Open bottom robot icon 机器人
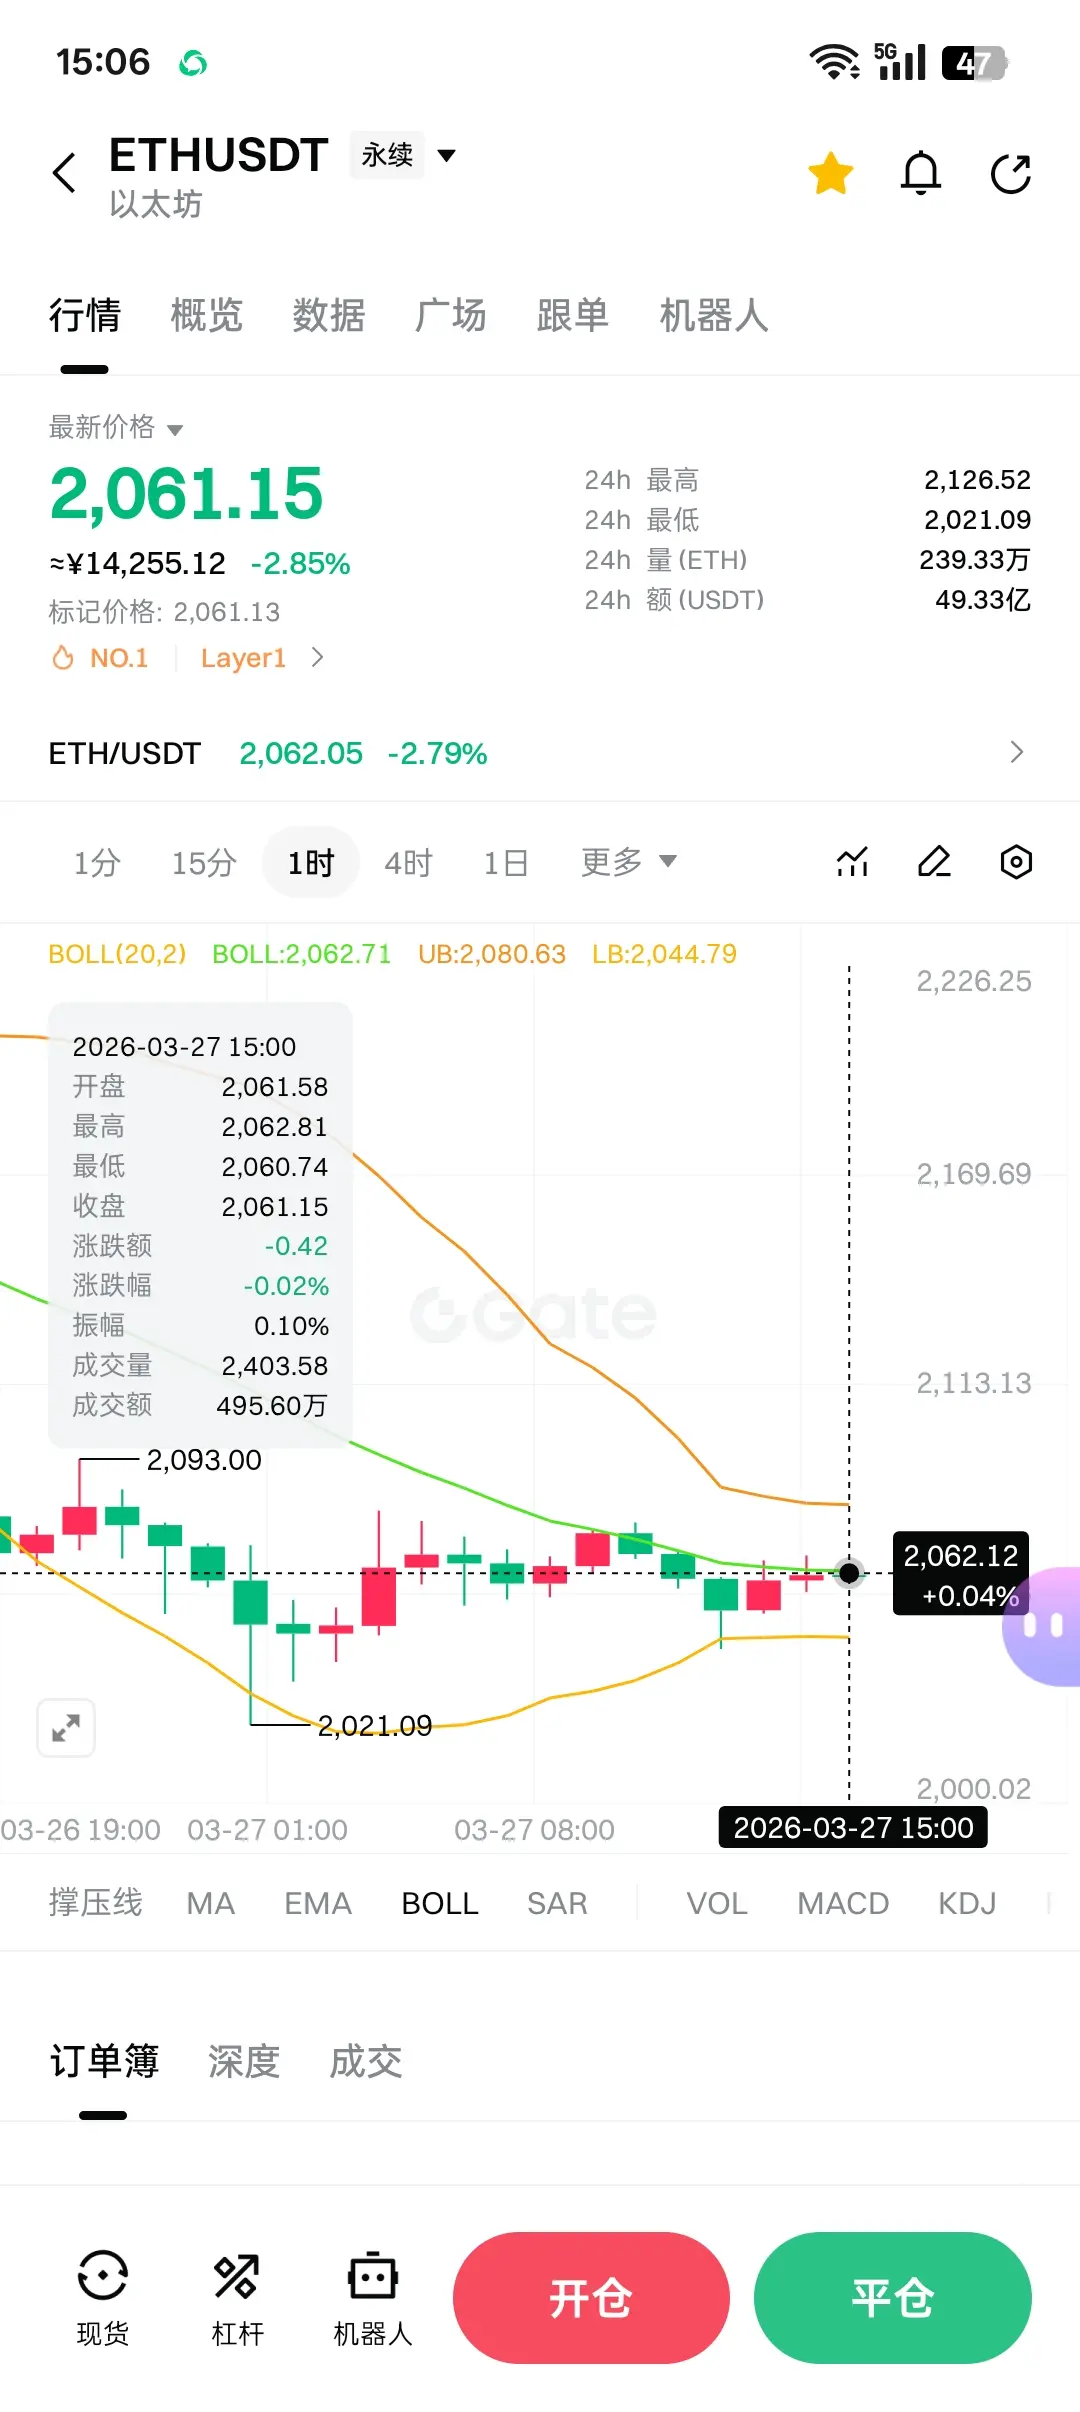Viewport: 1080px width, 2412px height. 373,2298
